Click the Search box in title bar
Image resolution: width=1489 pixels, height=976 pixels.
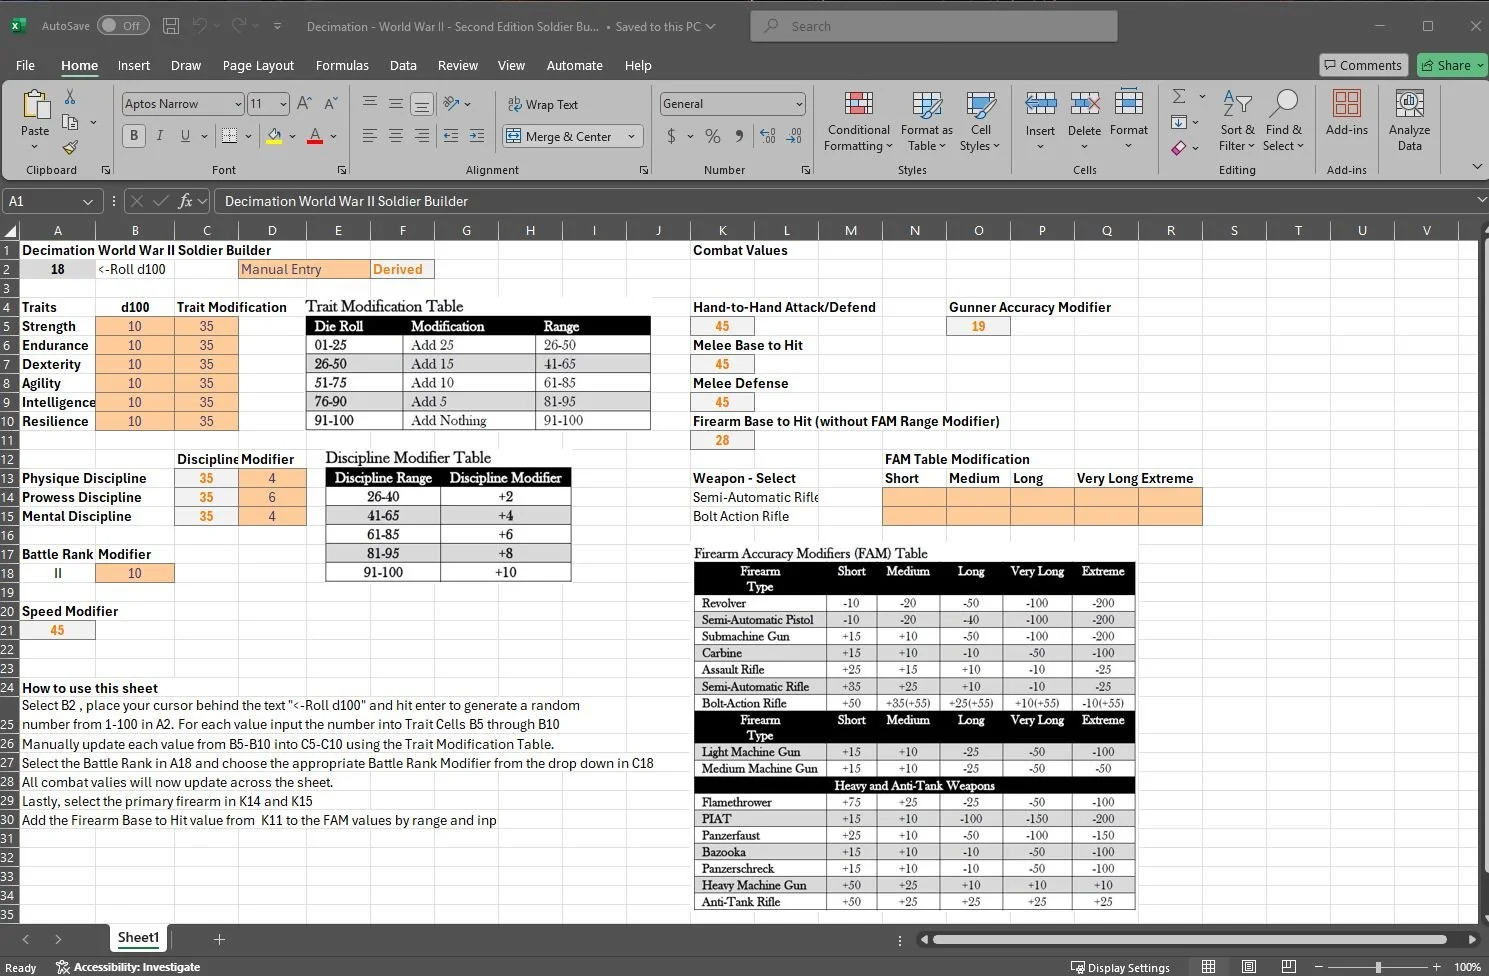click(933, 26)
